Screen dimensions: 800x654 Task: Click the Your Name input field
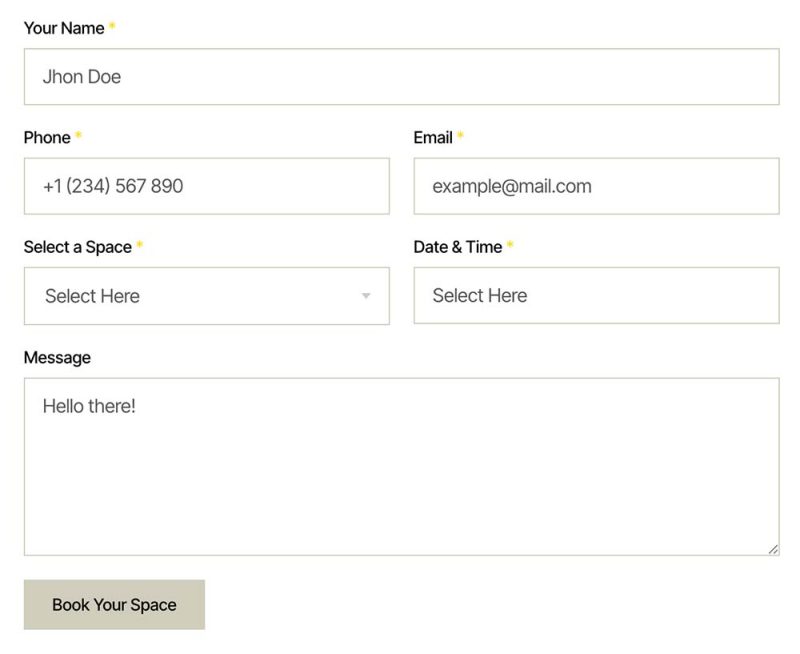coord(401,77)
